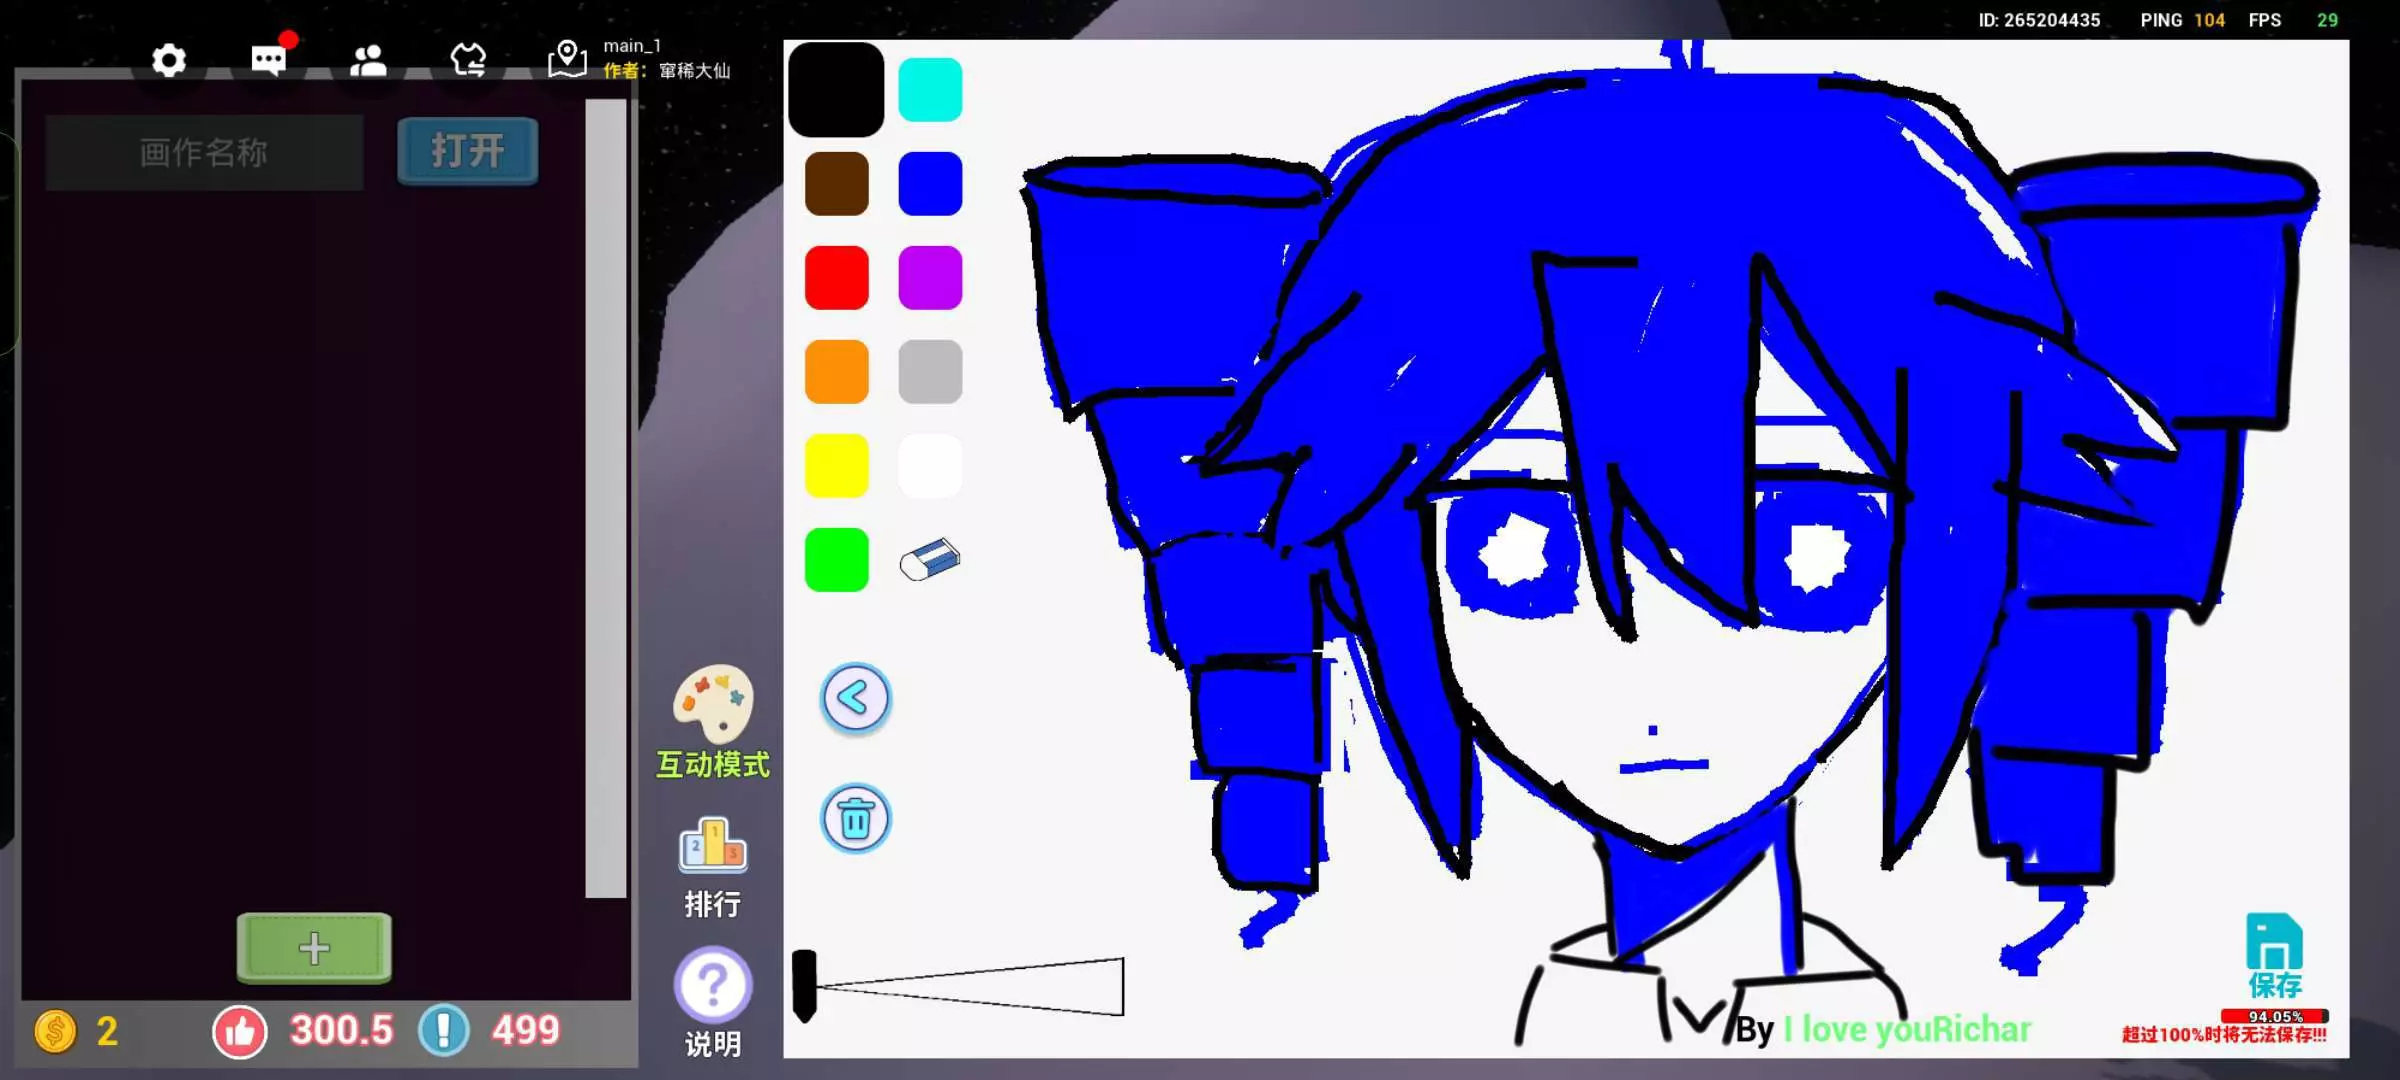Viewport: 2400px width, 1080px height.
Task: Save the painting with floppy icon
Action: [2274, 942]
